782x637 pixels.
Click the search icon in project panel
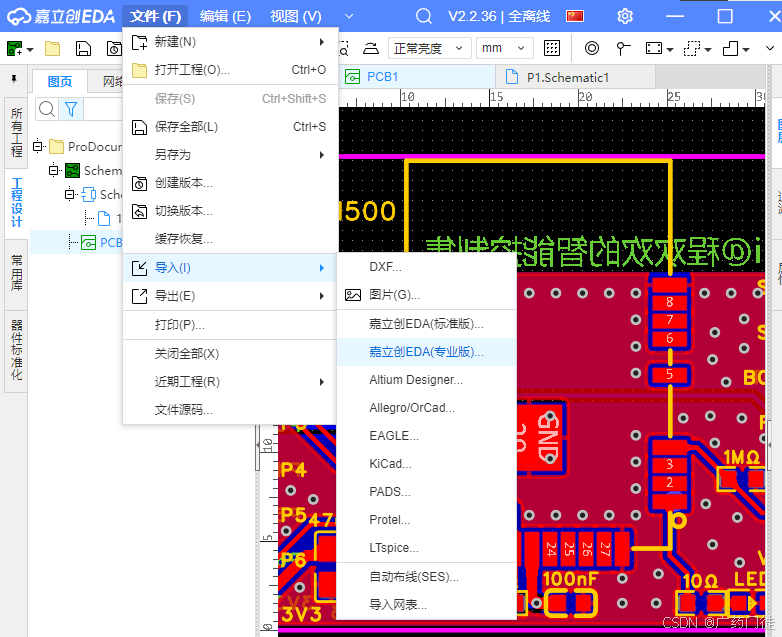pos(47,109)
